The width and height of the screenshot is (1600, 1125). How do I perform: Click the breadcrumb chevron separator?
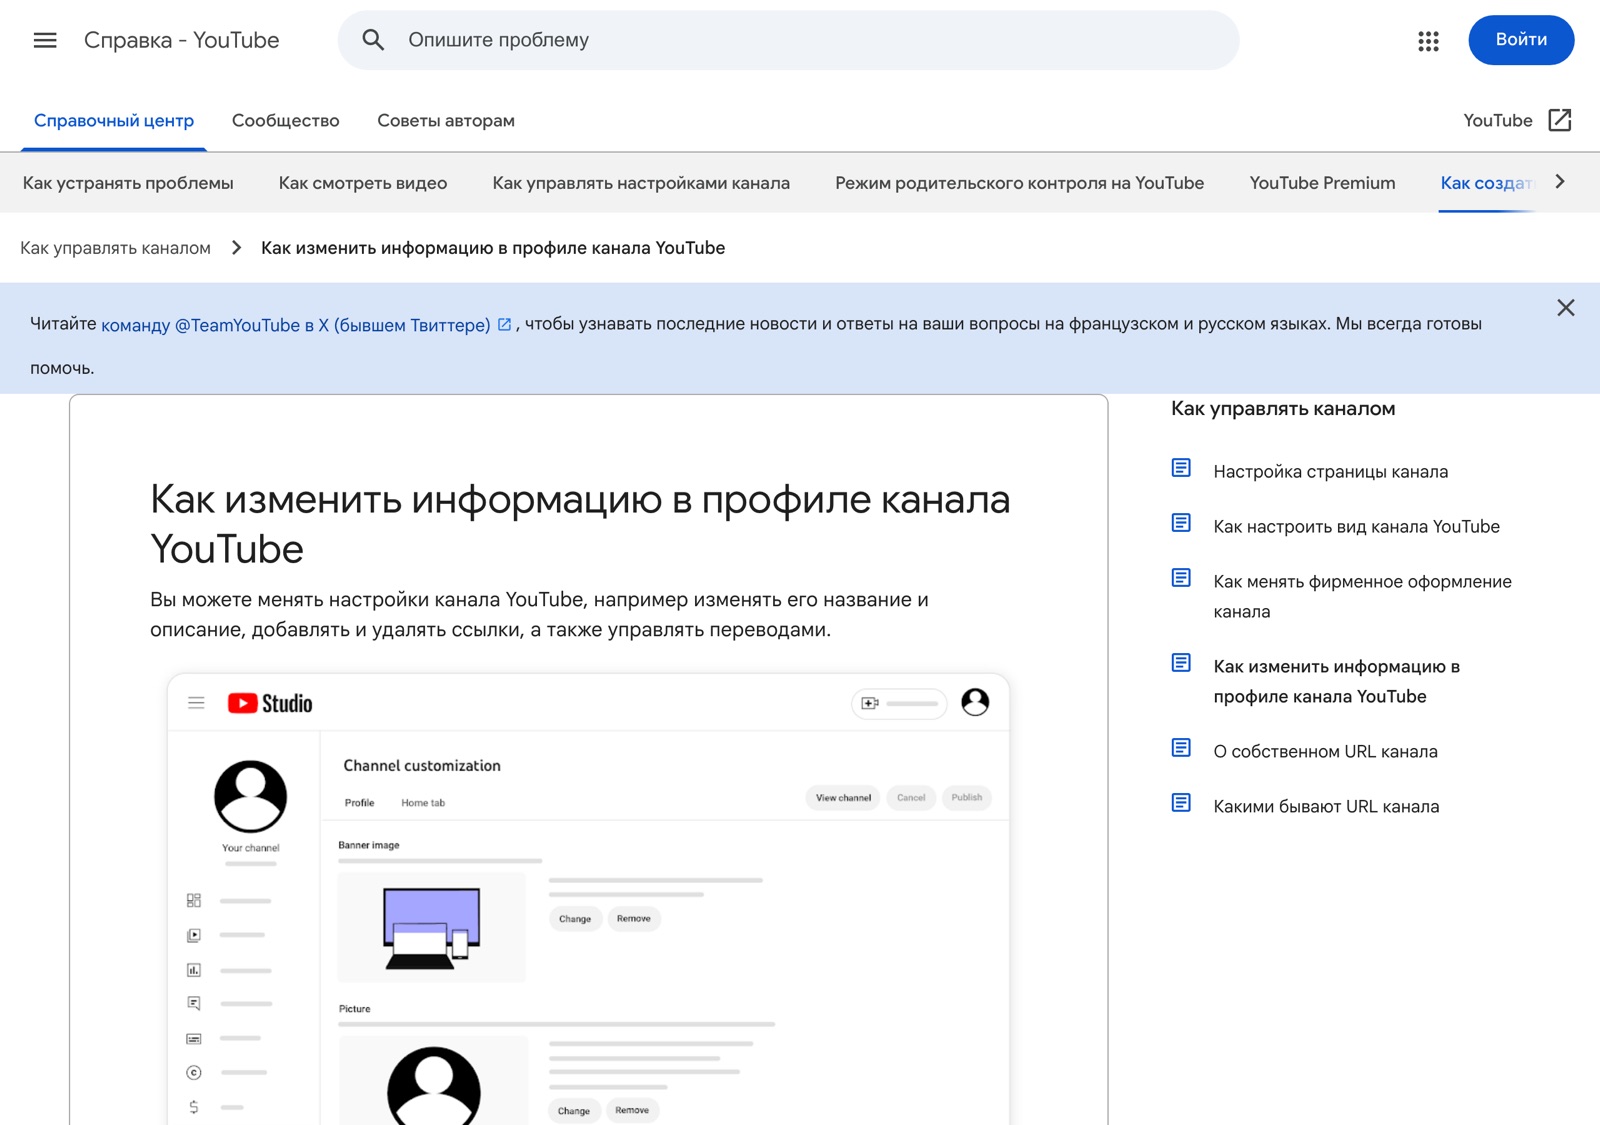pyautogui.click(x=236, y=247)
